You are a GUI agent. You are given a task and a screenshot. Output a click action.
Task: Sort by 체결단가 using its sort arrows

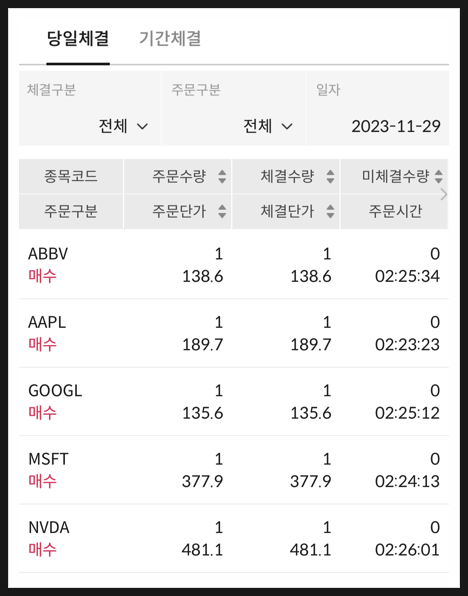[x=330, y=211]
